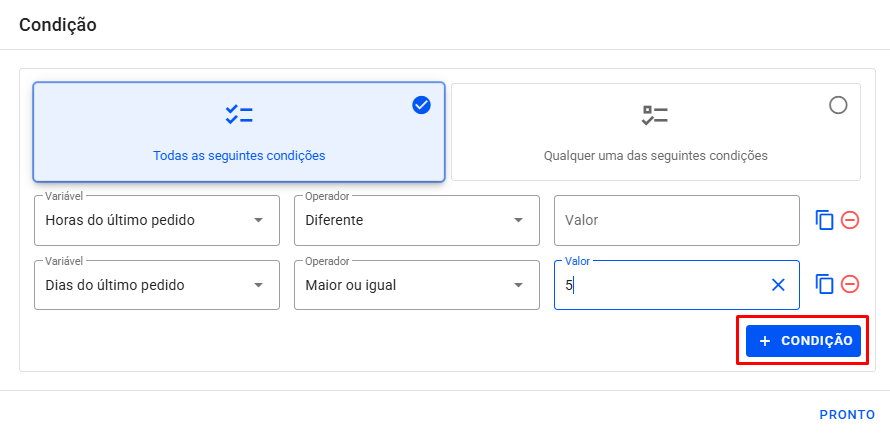
Task: Click the empty Valor field in first row
Action: tap(676, 220)
